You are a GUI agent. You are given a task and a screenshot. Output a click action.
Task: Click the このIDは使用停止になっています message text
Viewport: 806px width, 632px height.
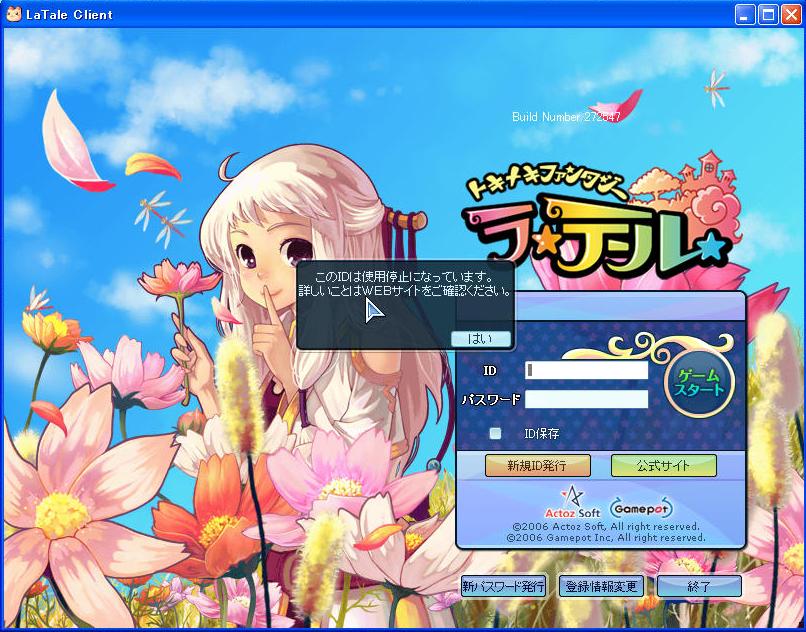click(x=404, y=278)
